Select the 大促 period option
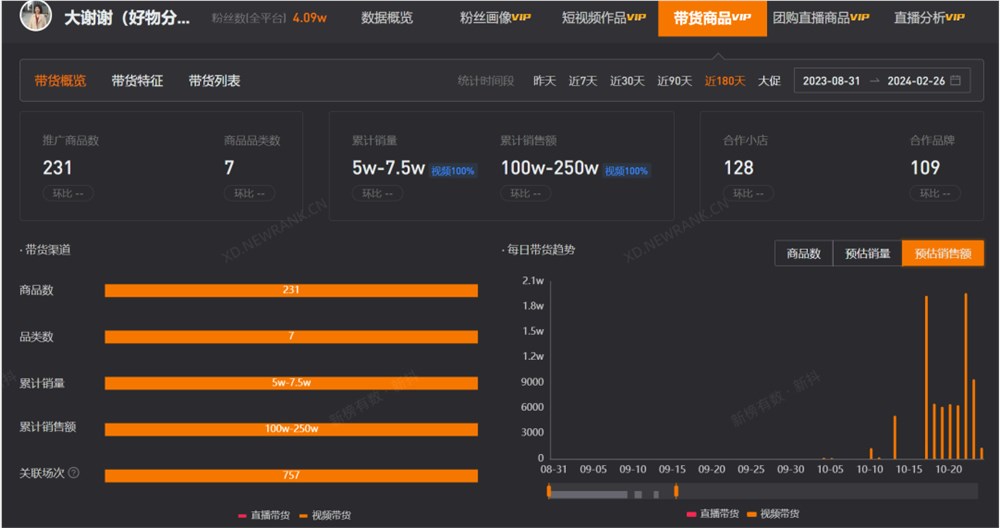 pos(769,81)
